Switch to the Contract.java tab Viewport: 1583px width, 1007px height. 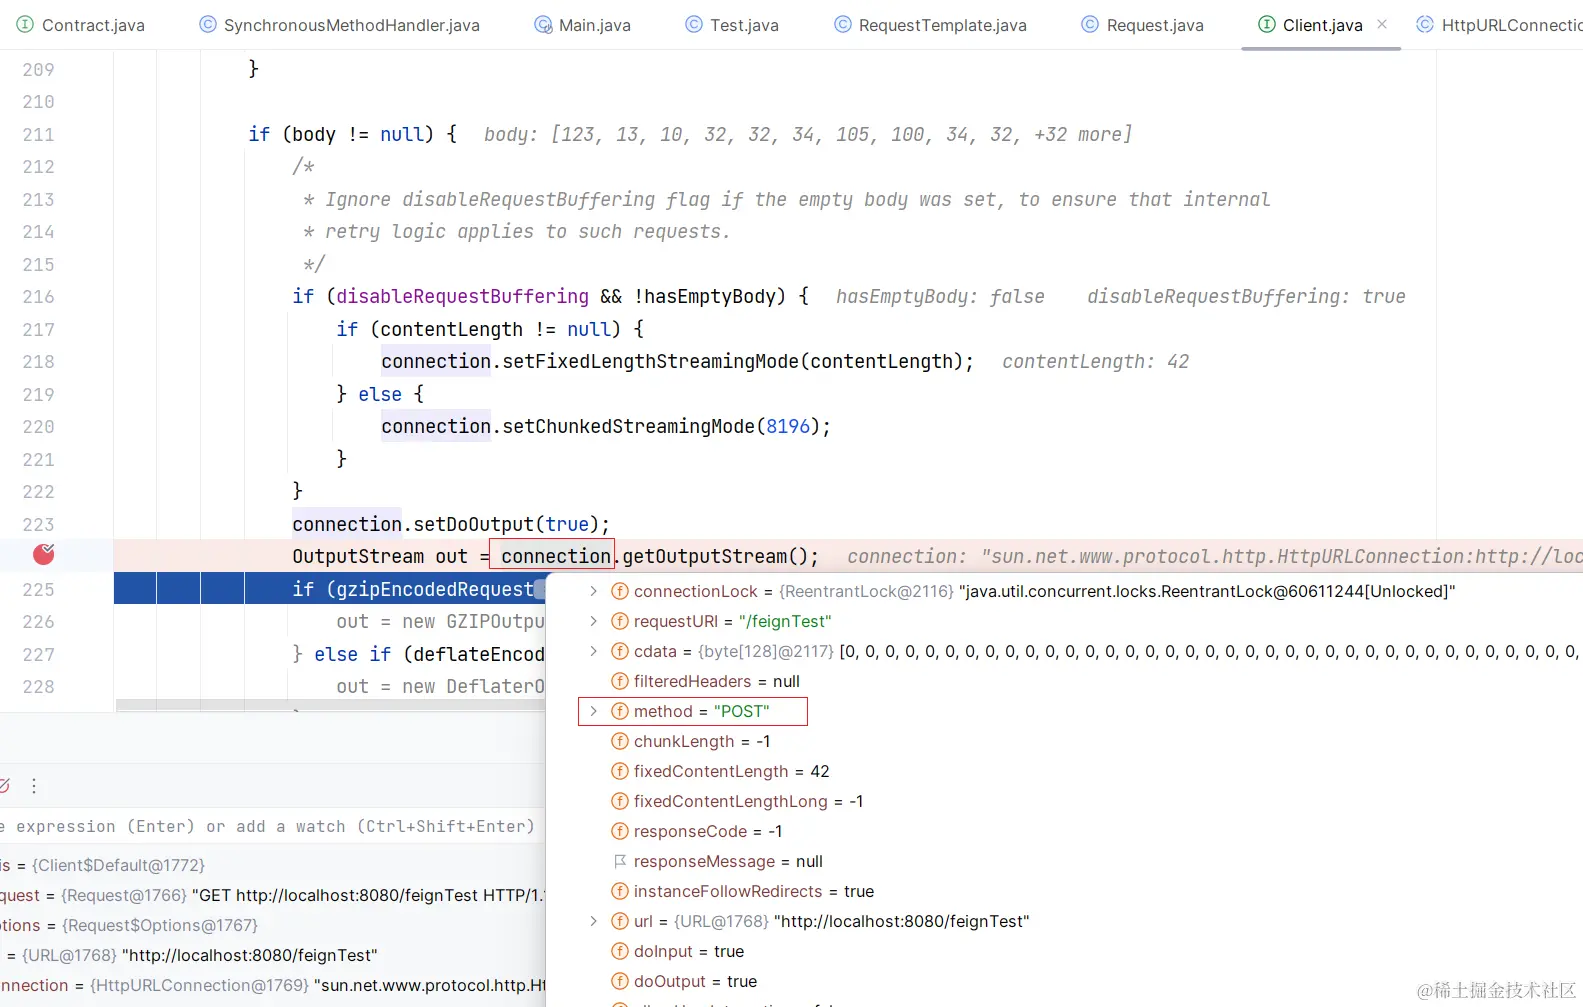pyautogui.click(x=81, y=25)
